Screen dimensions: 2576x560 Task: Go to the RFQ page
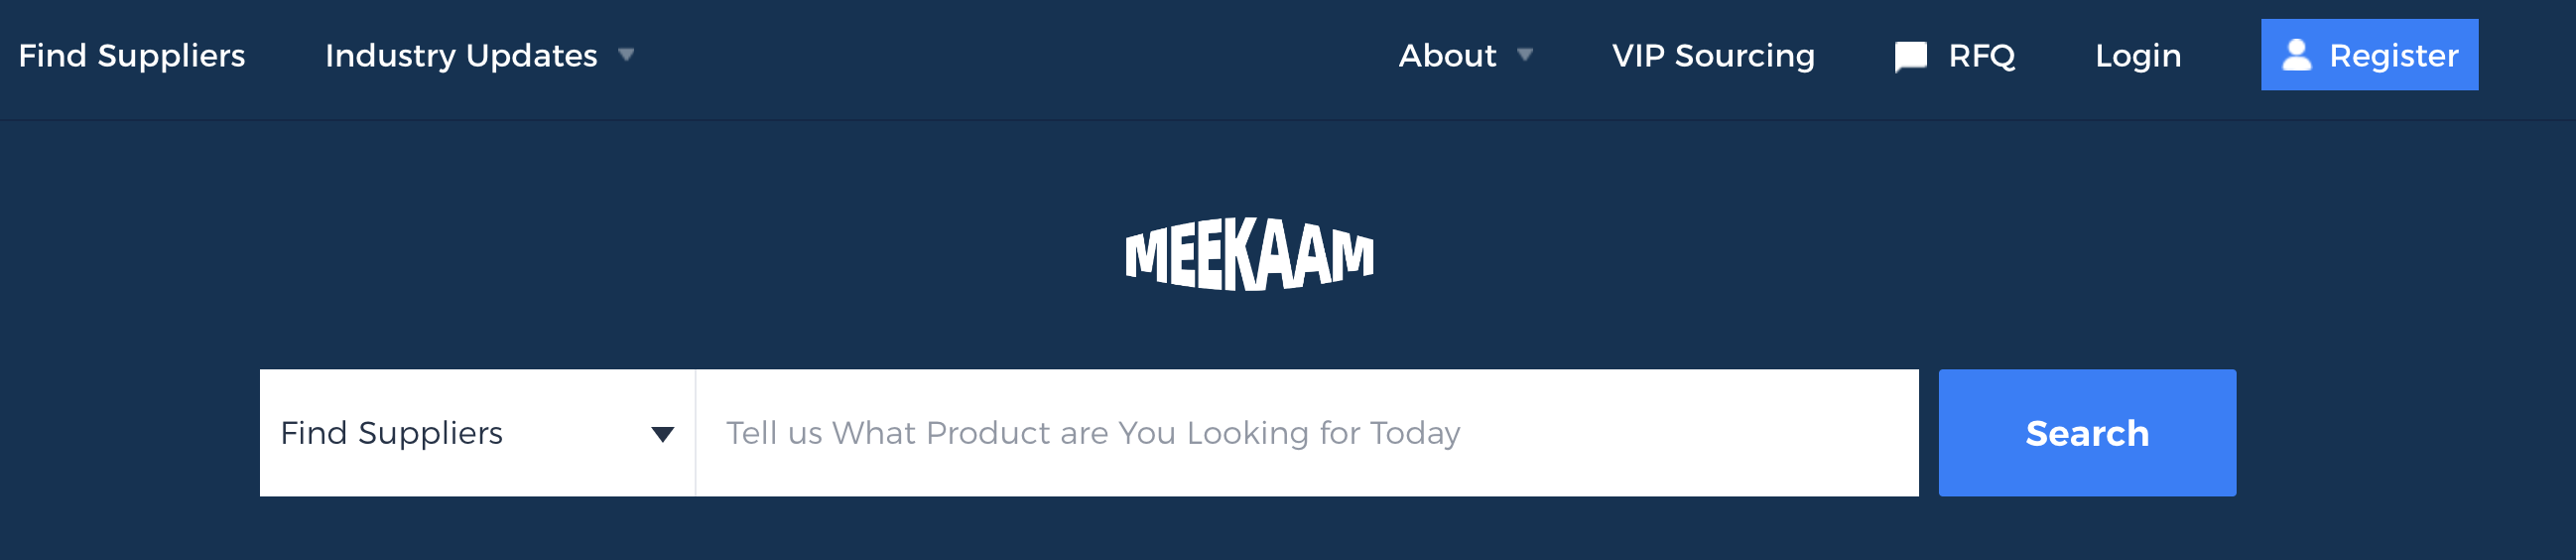[x=1980, y=55]
